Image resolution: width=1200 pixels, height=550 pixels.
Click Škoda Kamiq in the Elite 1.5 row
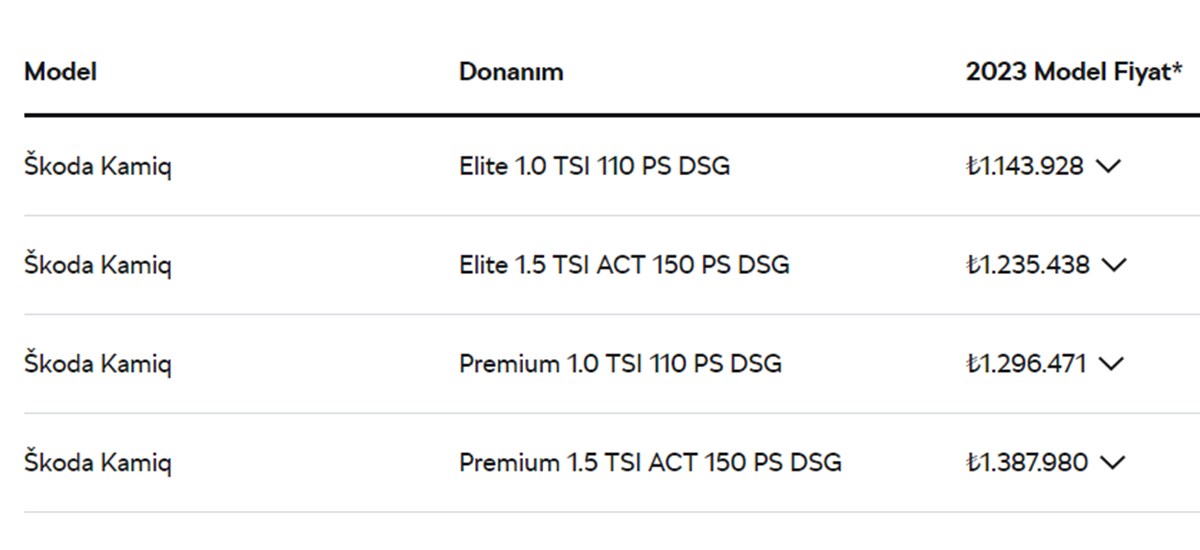point(98,265)
